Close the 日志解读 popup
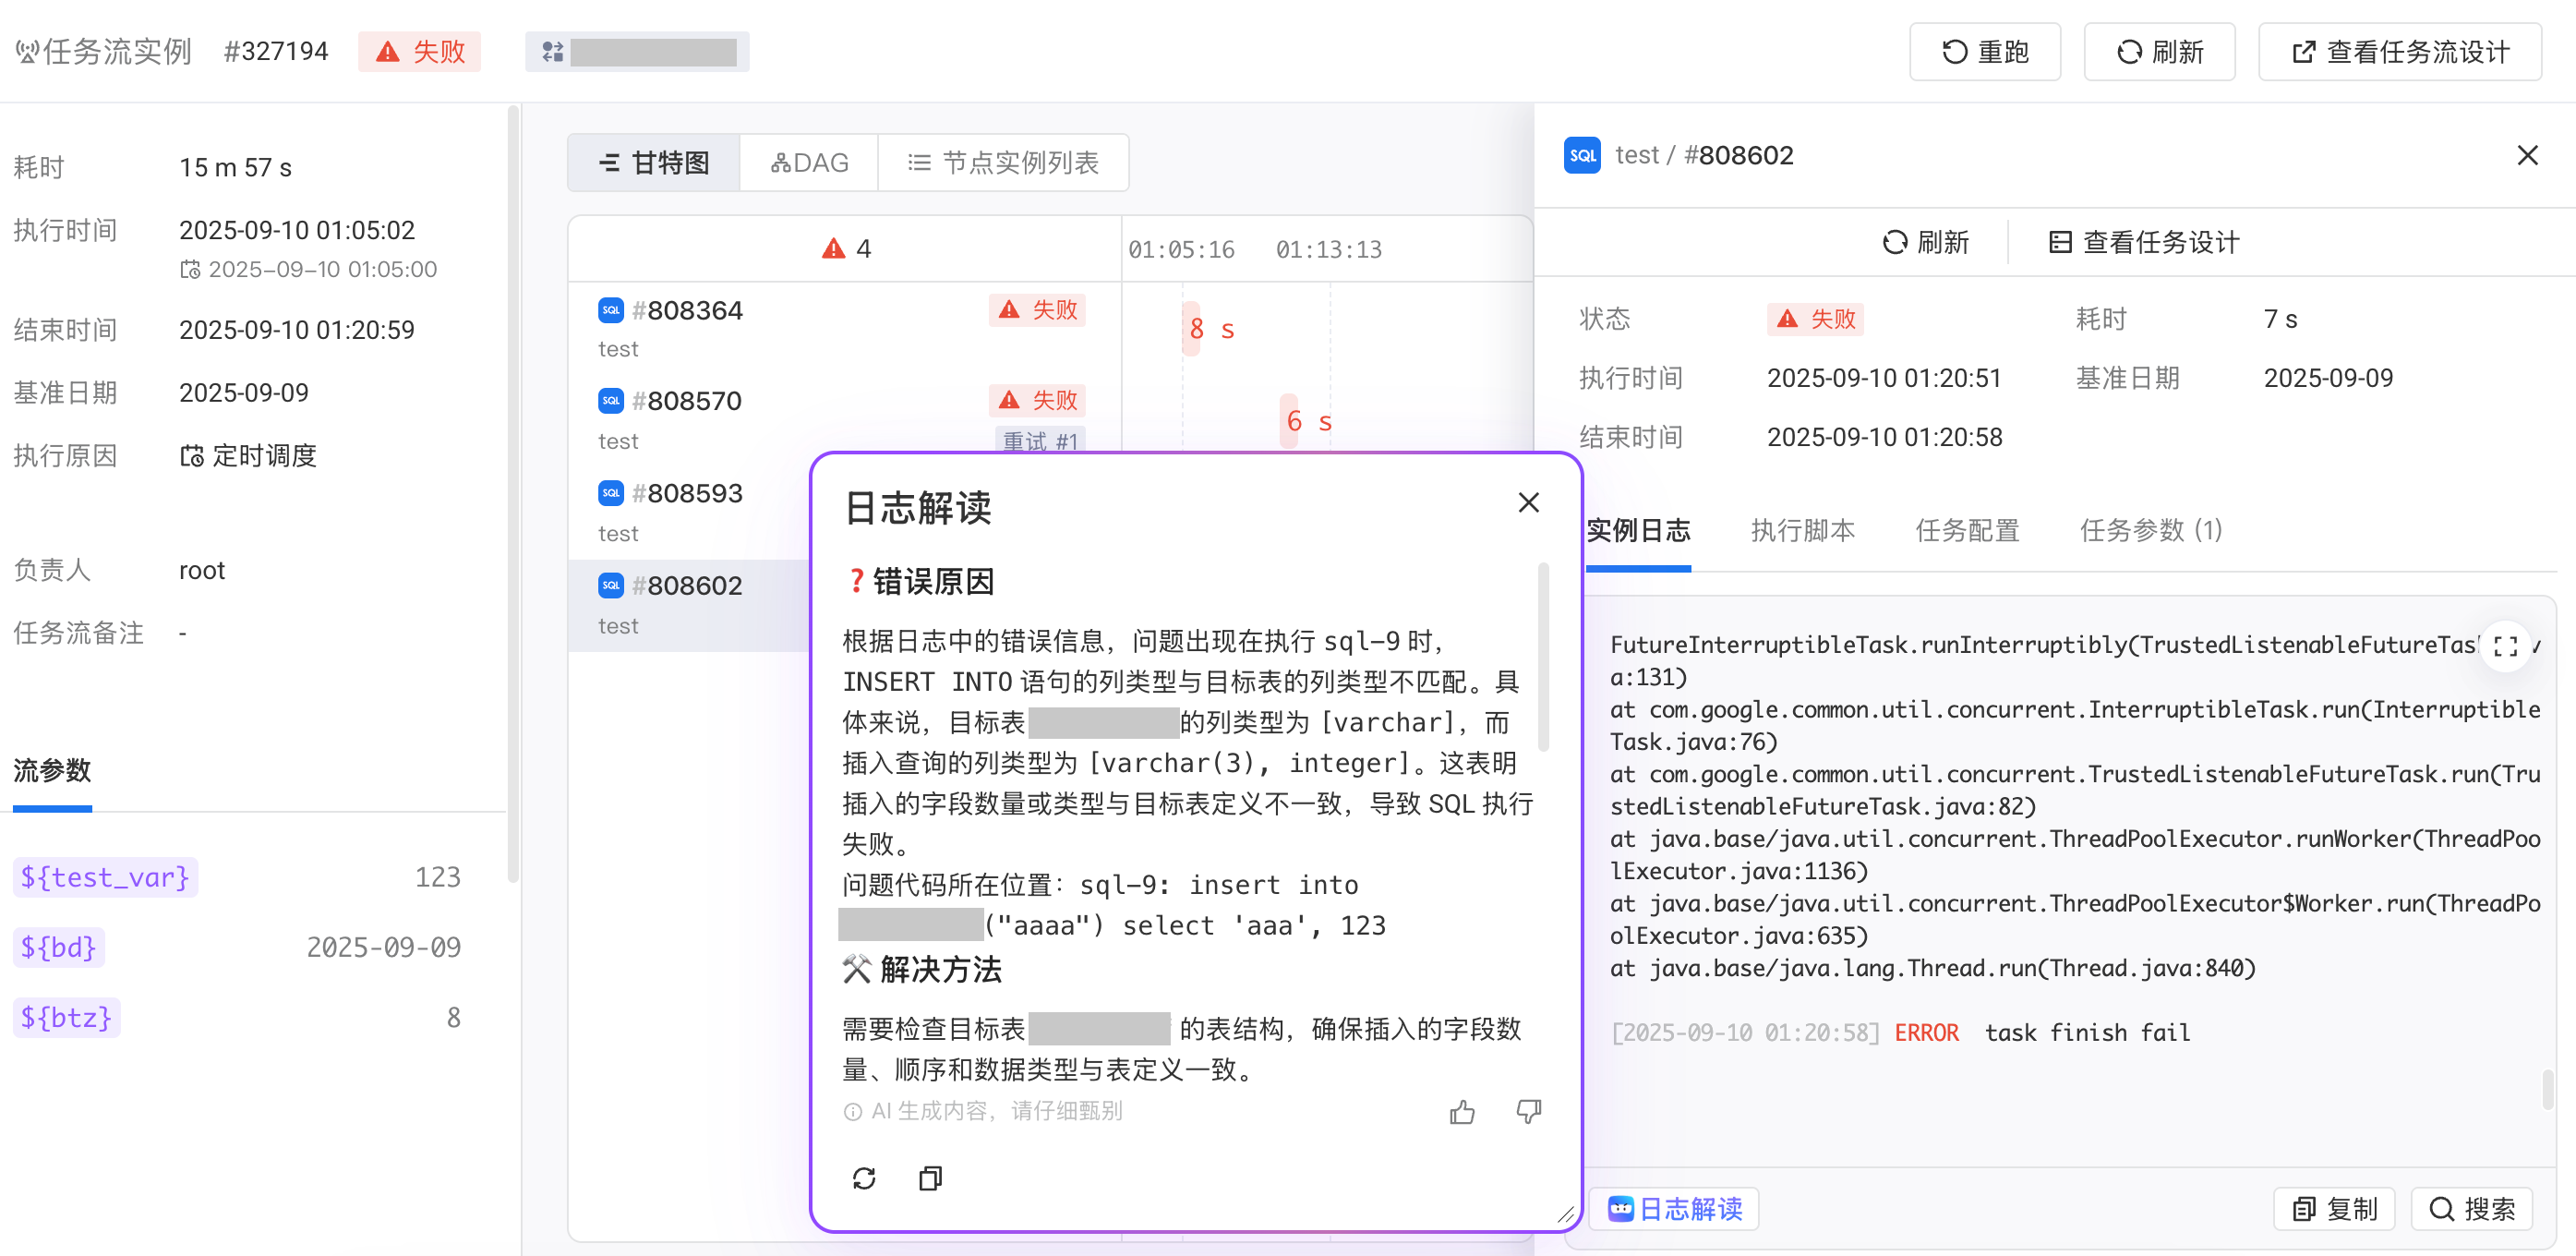 pos(1528,503)
